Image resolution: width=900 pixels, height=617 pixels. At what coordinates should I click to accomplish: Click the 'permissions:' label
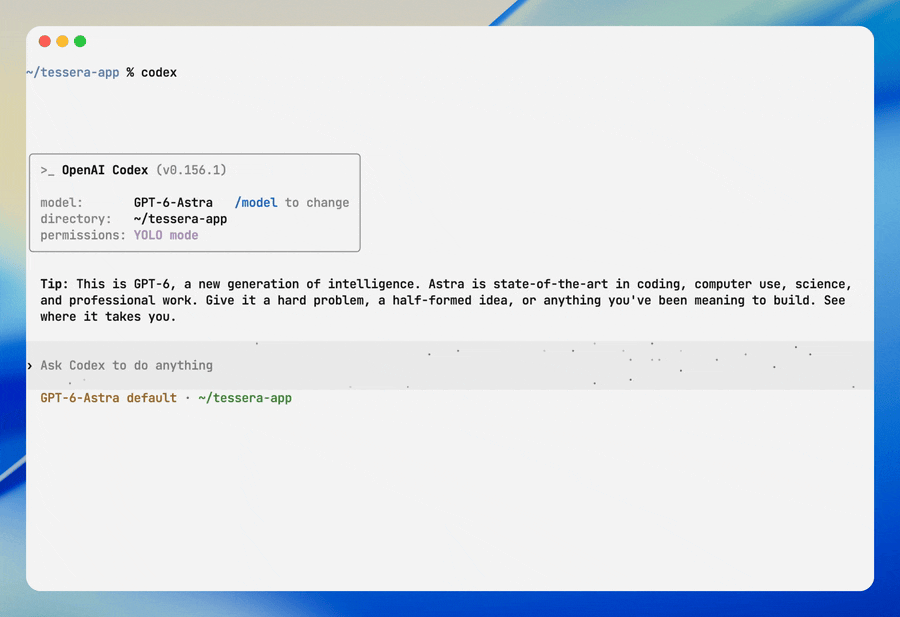point(83,235)
